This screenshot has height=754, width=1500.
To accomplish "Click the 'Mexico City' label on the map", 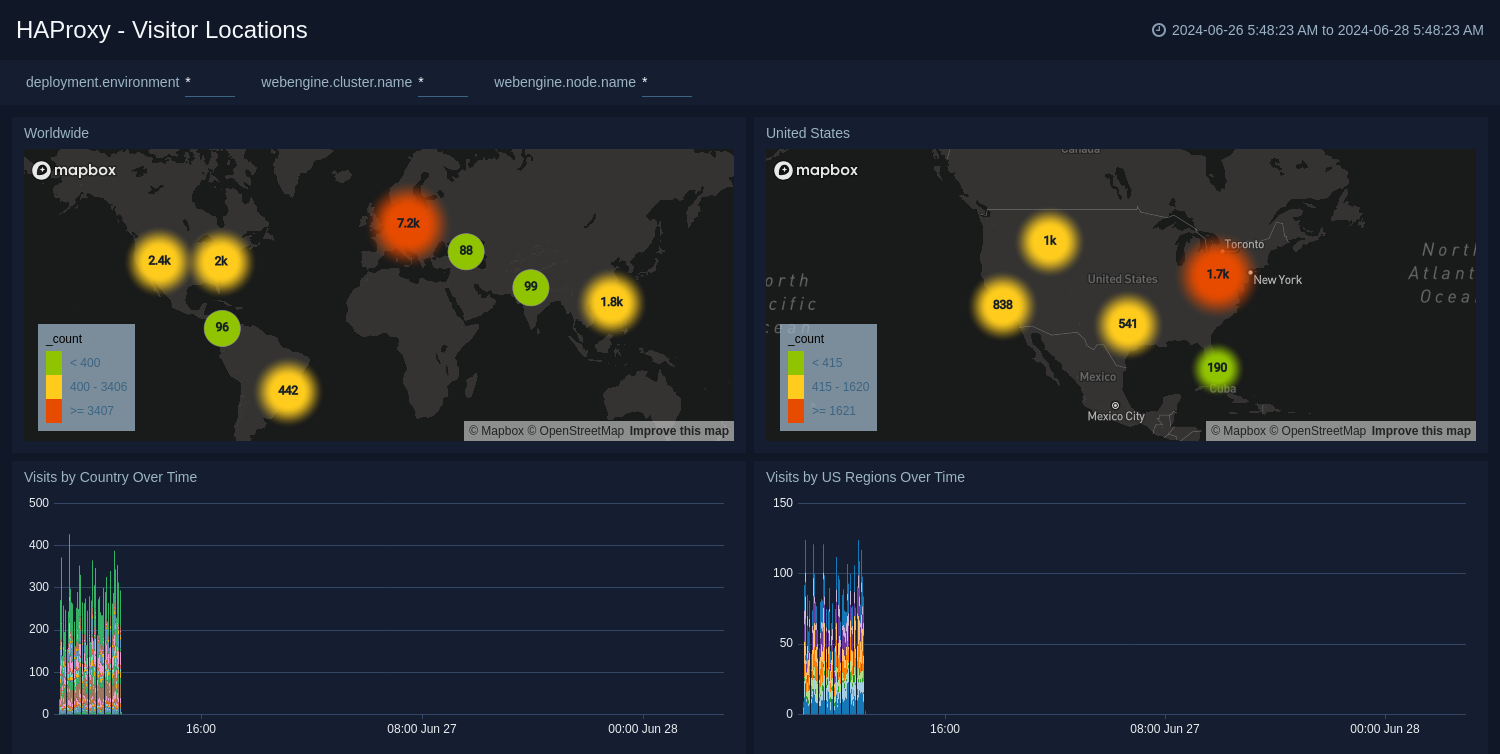I will (x=1116, y=416).
